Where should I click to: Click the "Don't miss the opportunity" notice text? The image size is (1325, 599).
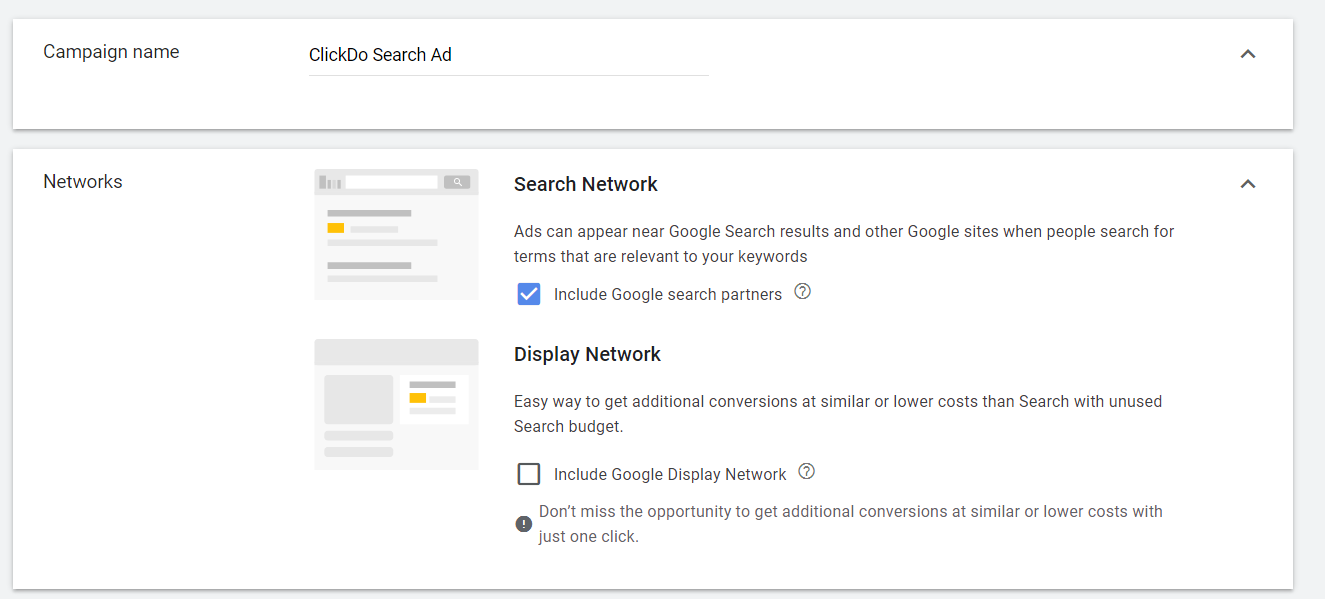tap(850, 524)
